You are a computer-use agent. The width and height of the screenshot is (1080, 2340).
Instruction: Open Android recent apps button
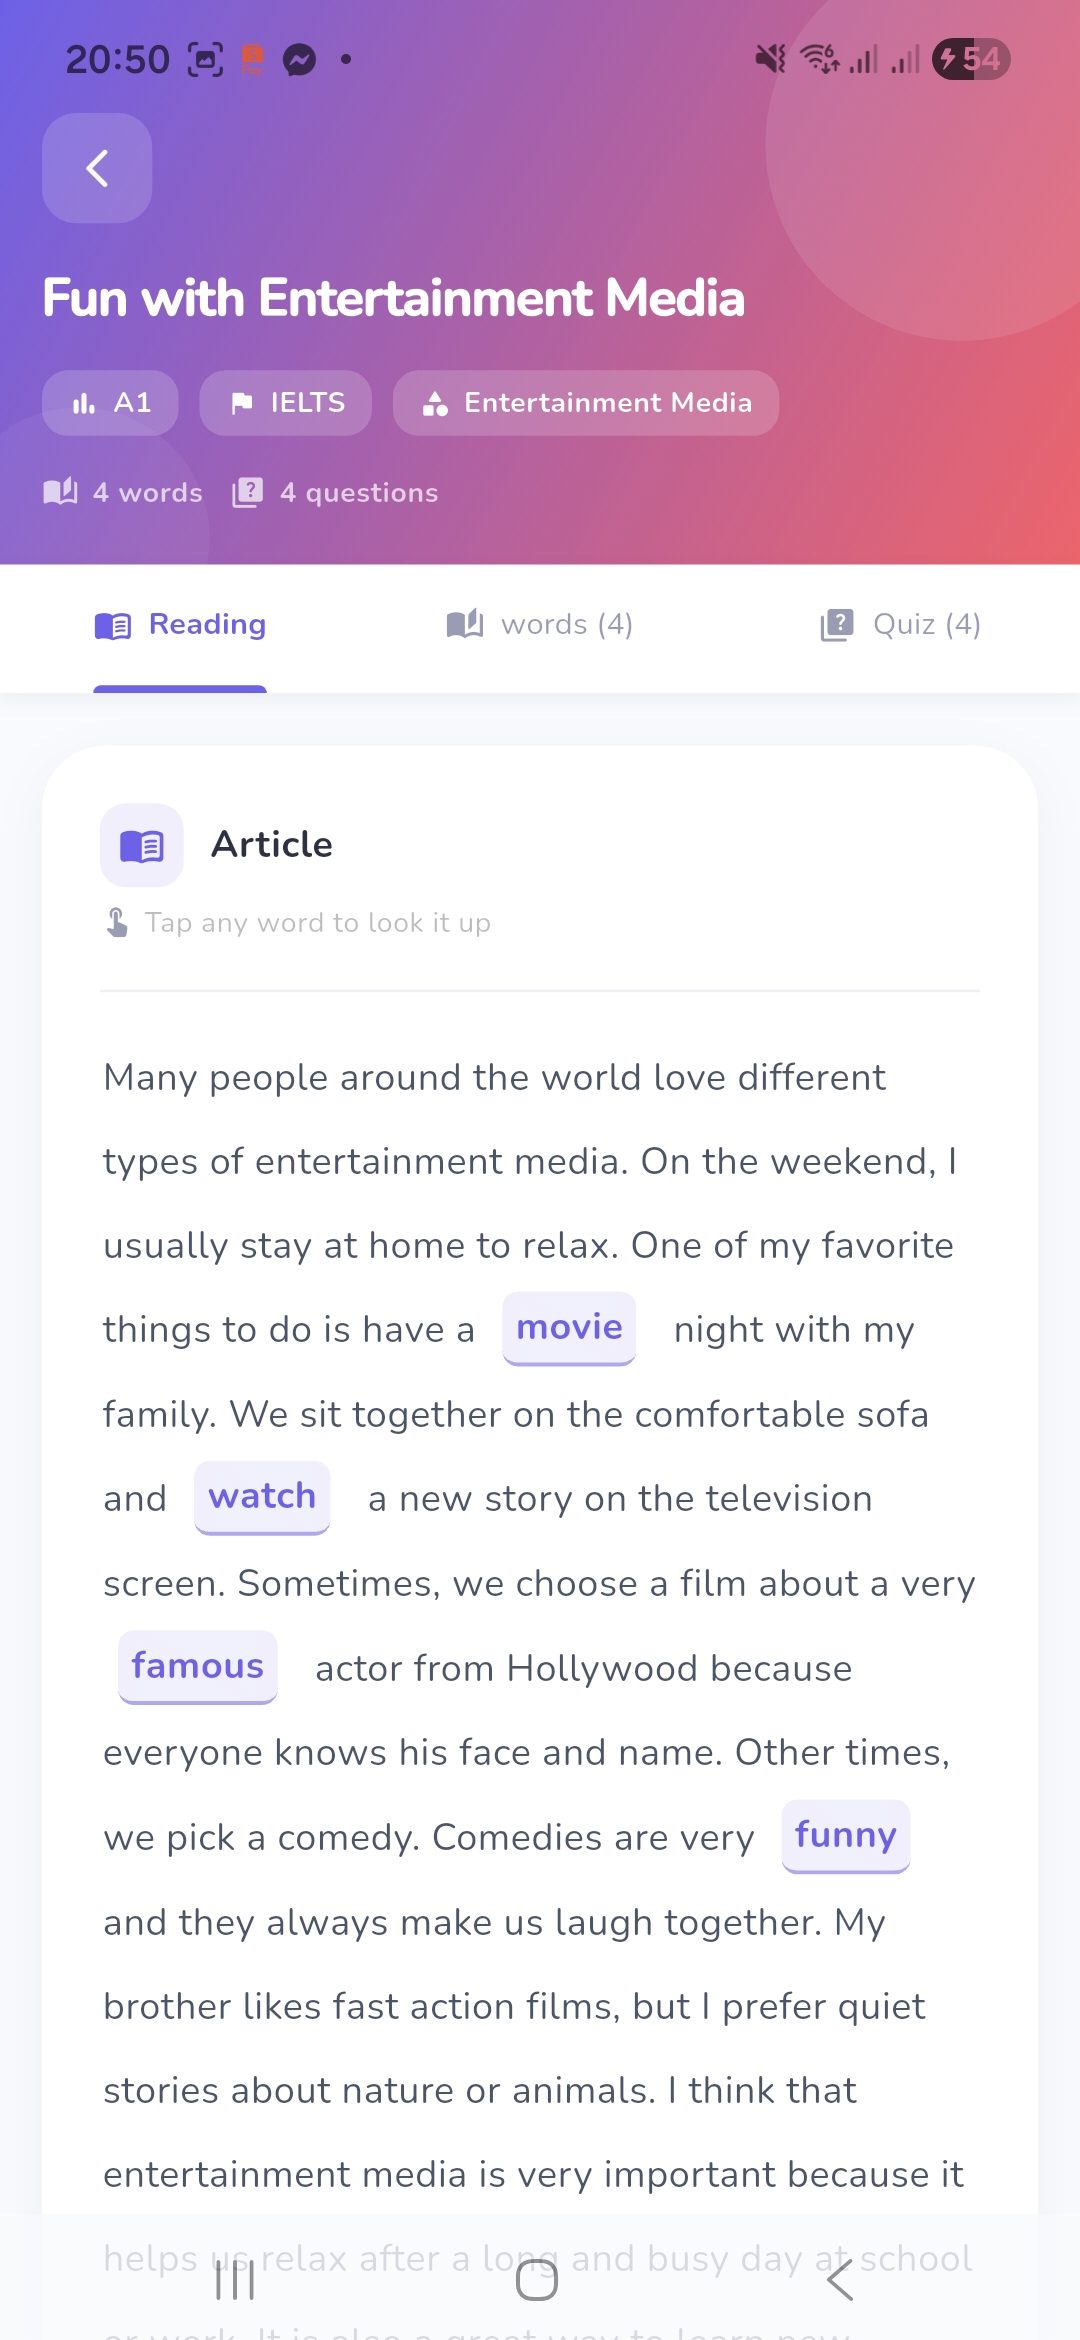(x=235, y=2280)
